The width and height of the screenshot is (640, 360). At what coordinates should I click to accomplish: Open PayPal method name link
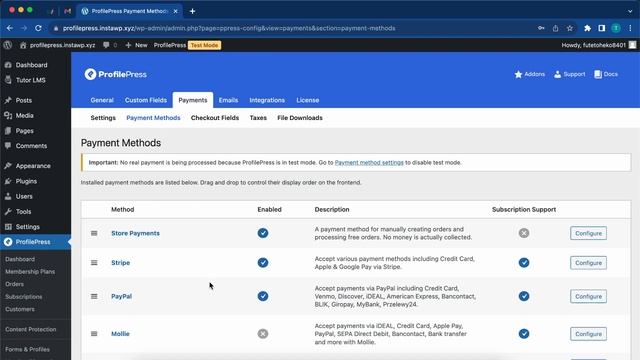[x=121, y=296]
